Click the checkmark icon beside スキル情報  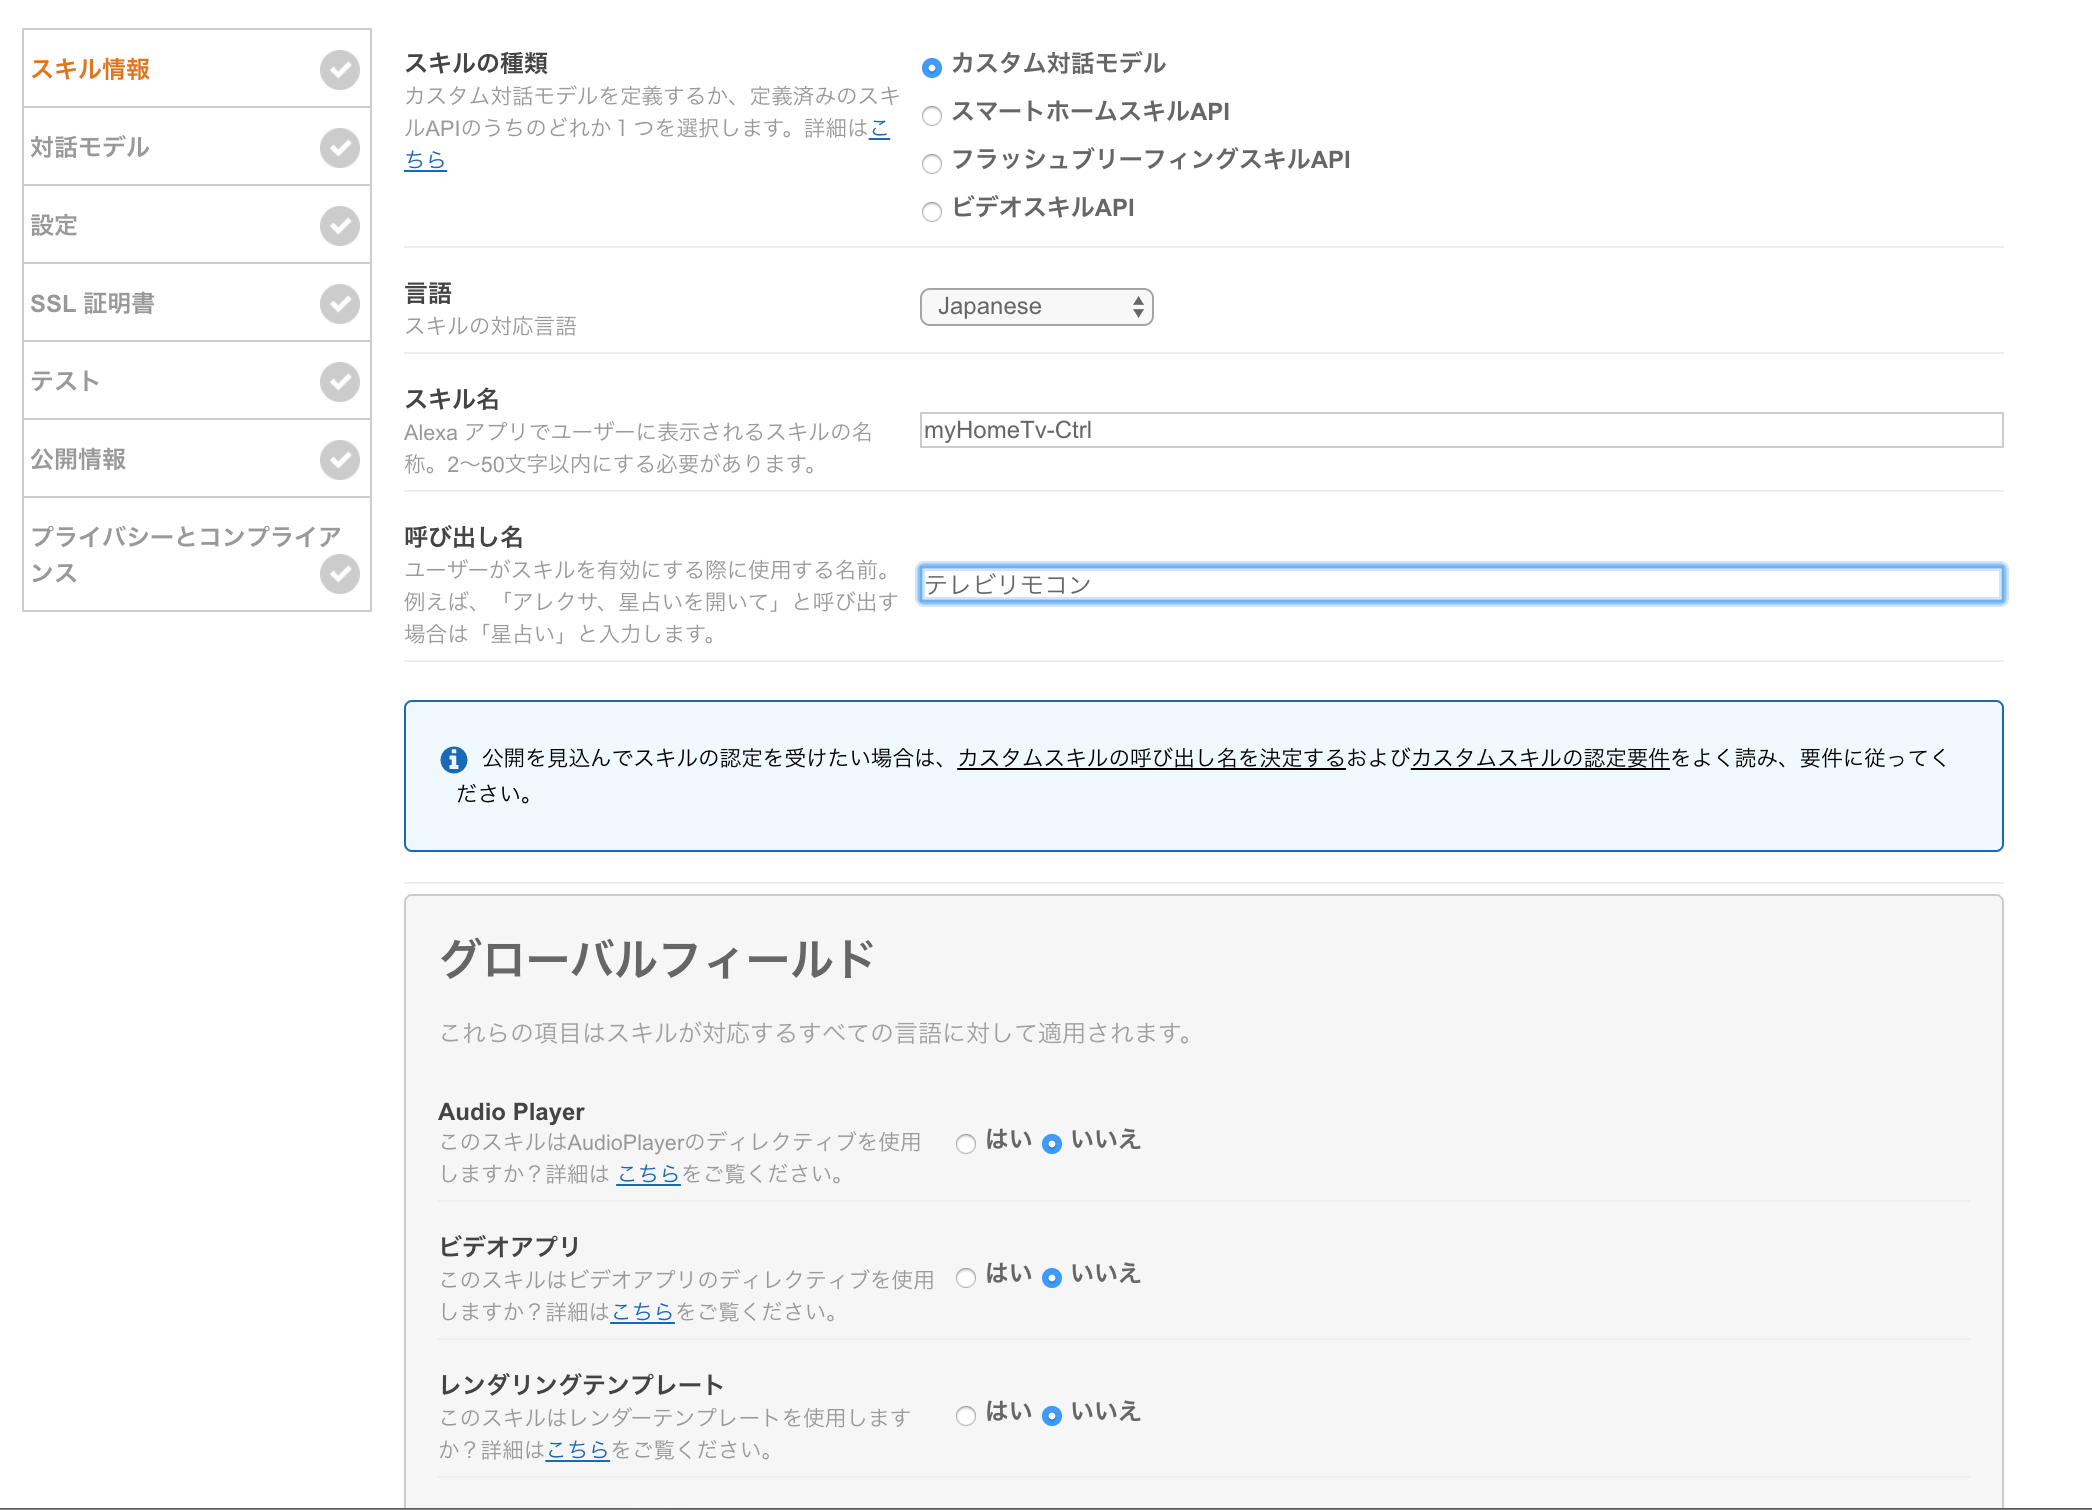(340, 70)
